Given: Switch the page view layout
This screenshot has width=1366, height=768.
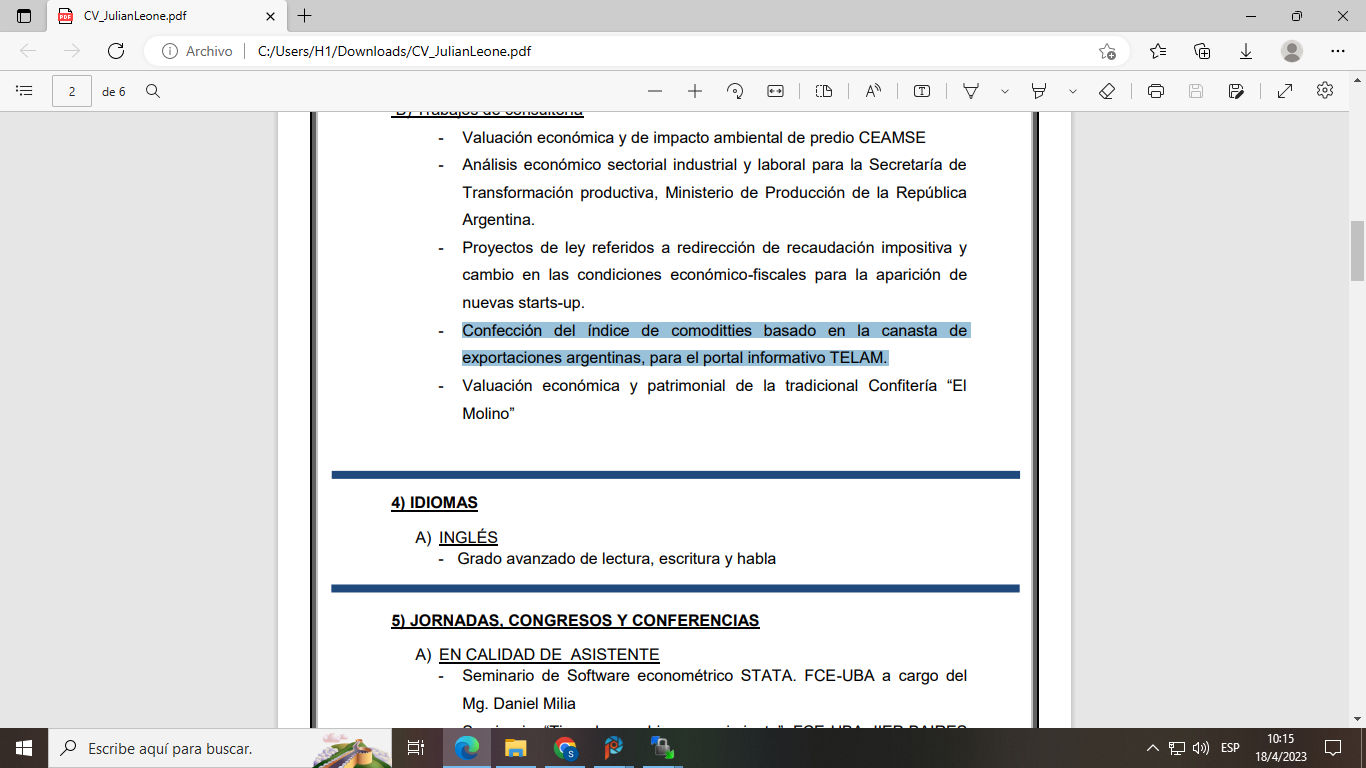Looking at the screenshot, I should pos(824,91).
